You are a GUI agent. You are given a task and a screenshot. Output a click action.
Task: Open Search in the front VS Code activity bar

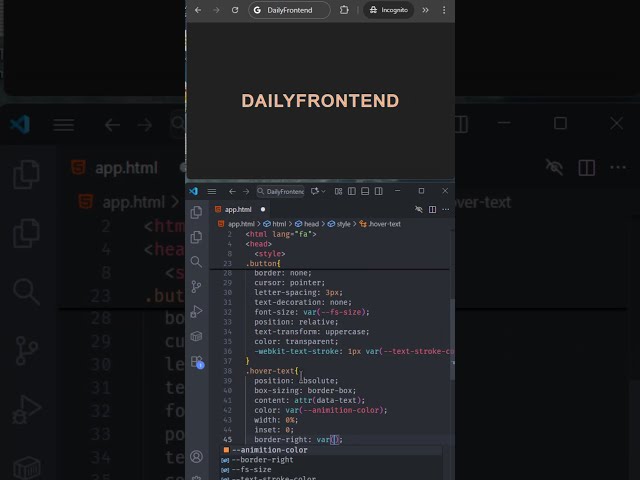[x=196, y=262]
